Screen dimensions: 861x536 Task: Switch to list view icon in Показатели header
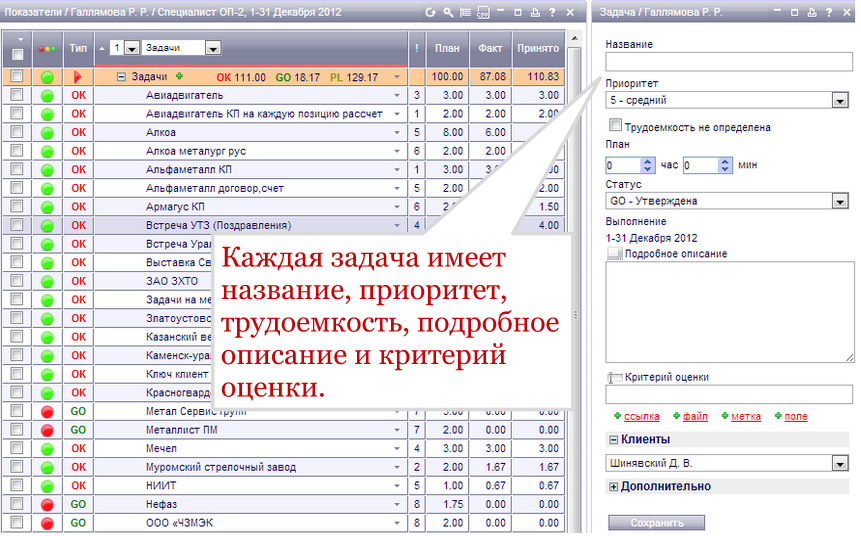tap(466, 12)
